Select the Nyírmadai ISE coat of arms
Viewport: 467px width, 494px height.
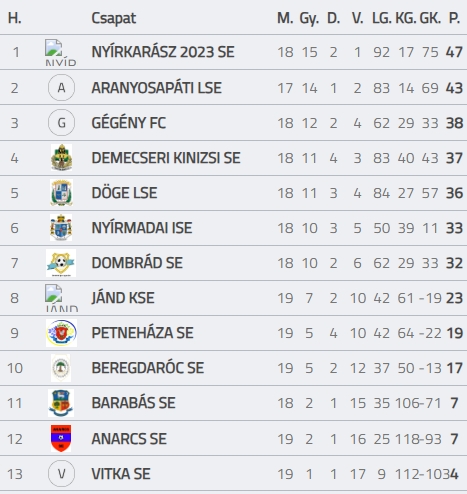click(x=61, y=228)
